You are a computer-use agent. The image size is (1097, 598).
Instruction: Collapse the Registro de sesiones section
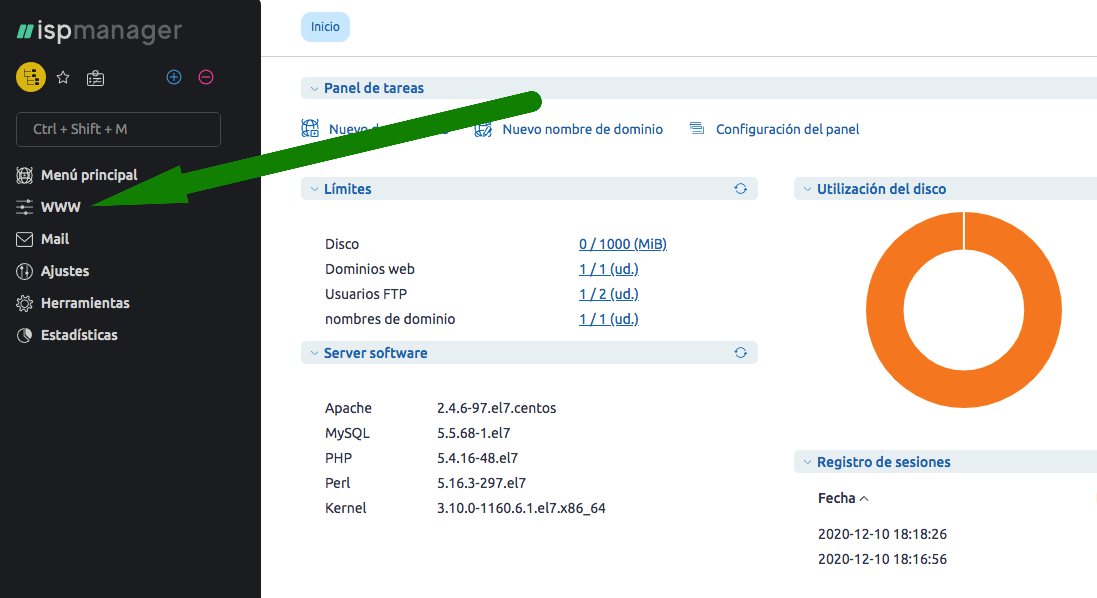coord(806,462)
